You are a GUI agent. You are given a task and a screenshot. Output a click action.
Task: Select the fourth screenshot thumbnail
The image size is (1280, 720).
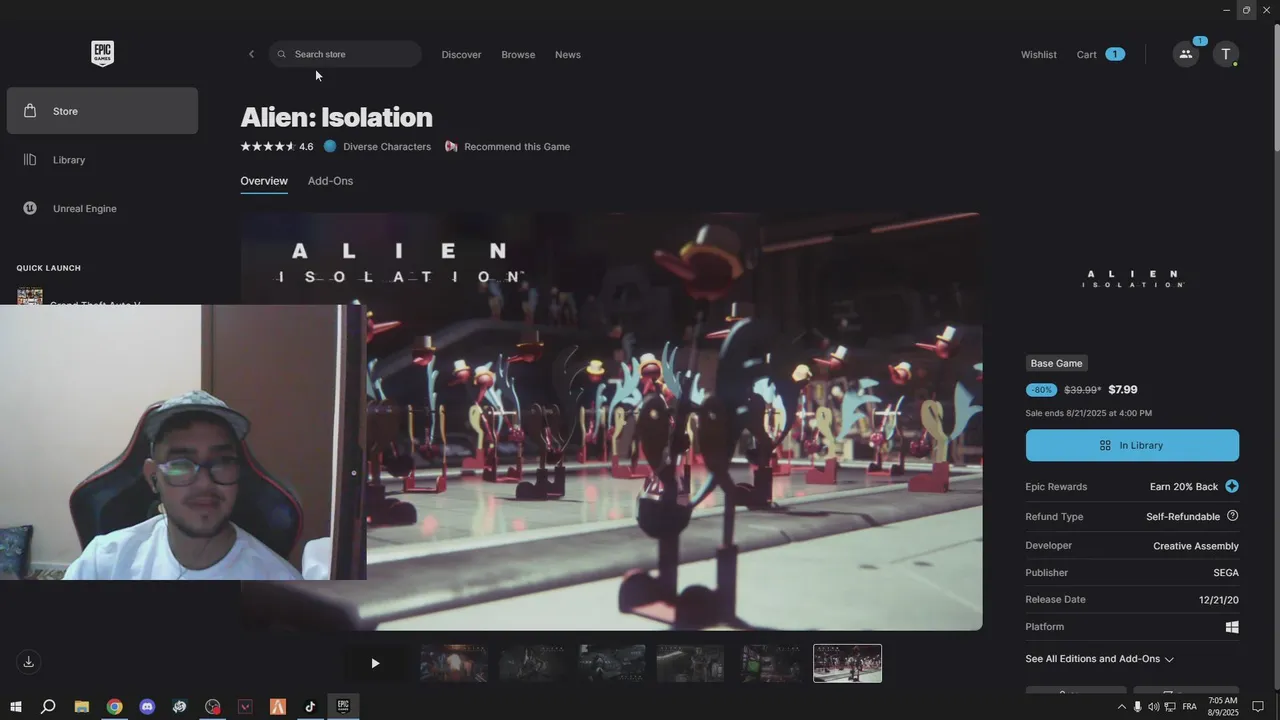[x=690, y=663]
